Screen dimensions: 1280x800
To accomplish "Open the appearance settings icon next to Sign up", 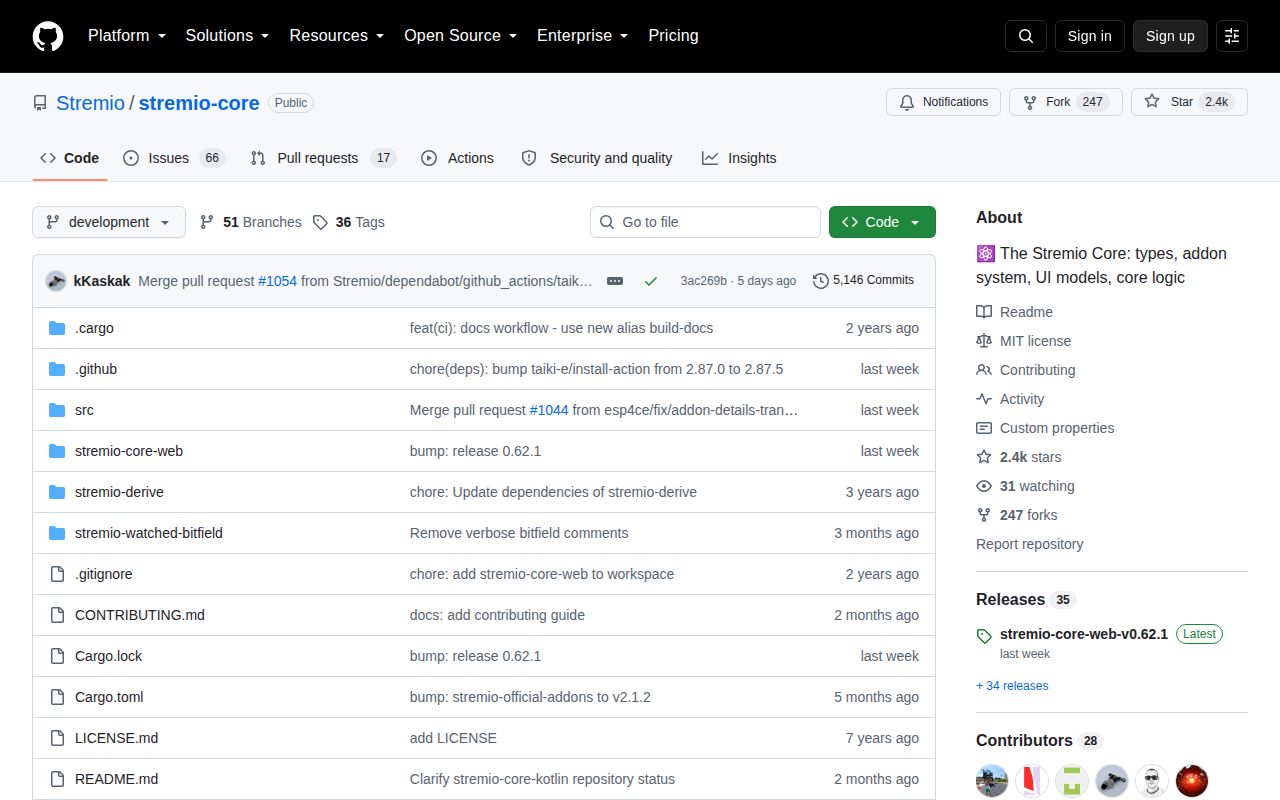I will pyautogui.click(x=1232, y=36).
